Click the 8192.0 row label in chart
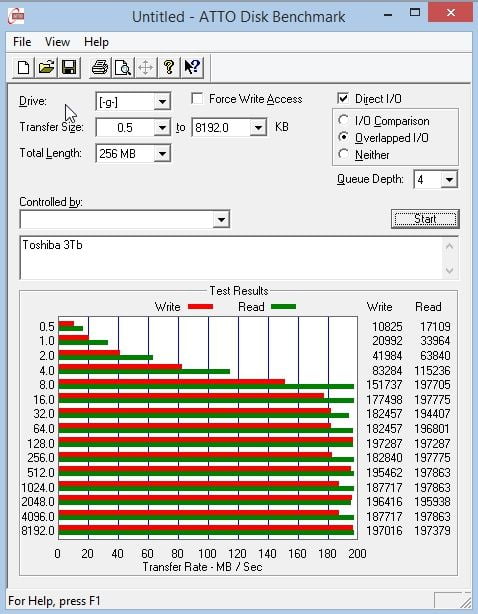This screenshot has height=614, width=478. pyautogui.click(x=38, y=531)
